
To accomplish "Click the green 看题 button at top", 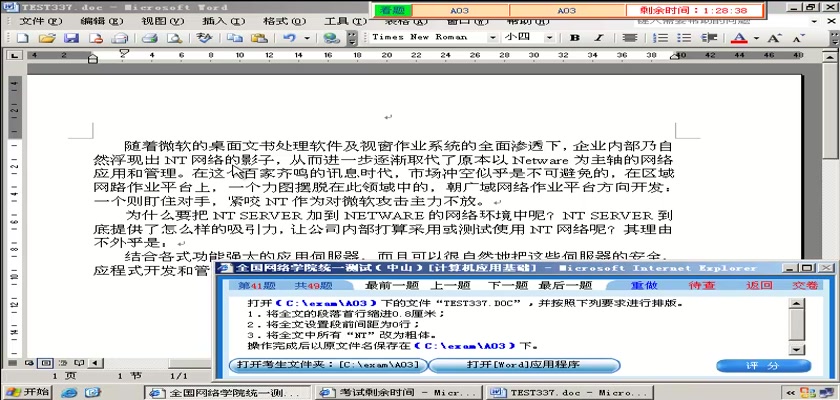I will [393, 10].
